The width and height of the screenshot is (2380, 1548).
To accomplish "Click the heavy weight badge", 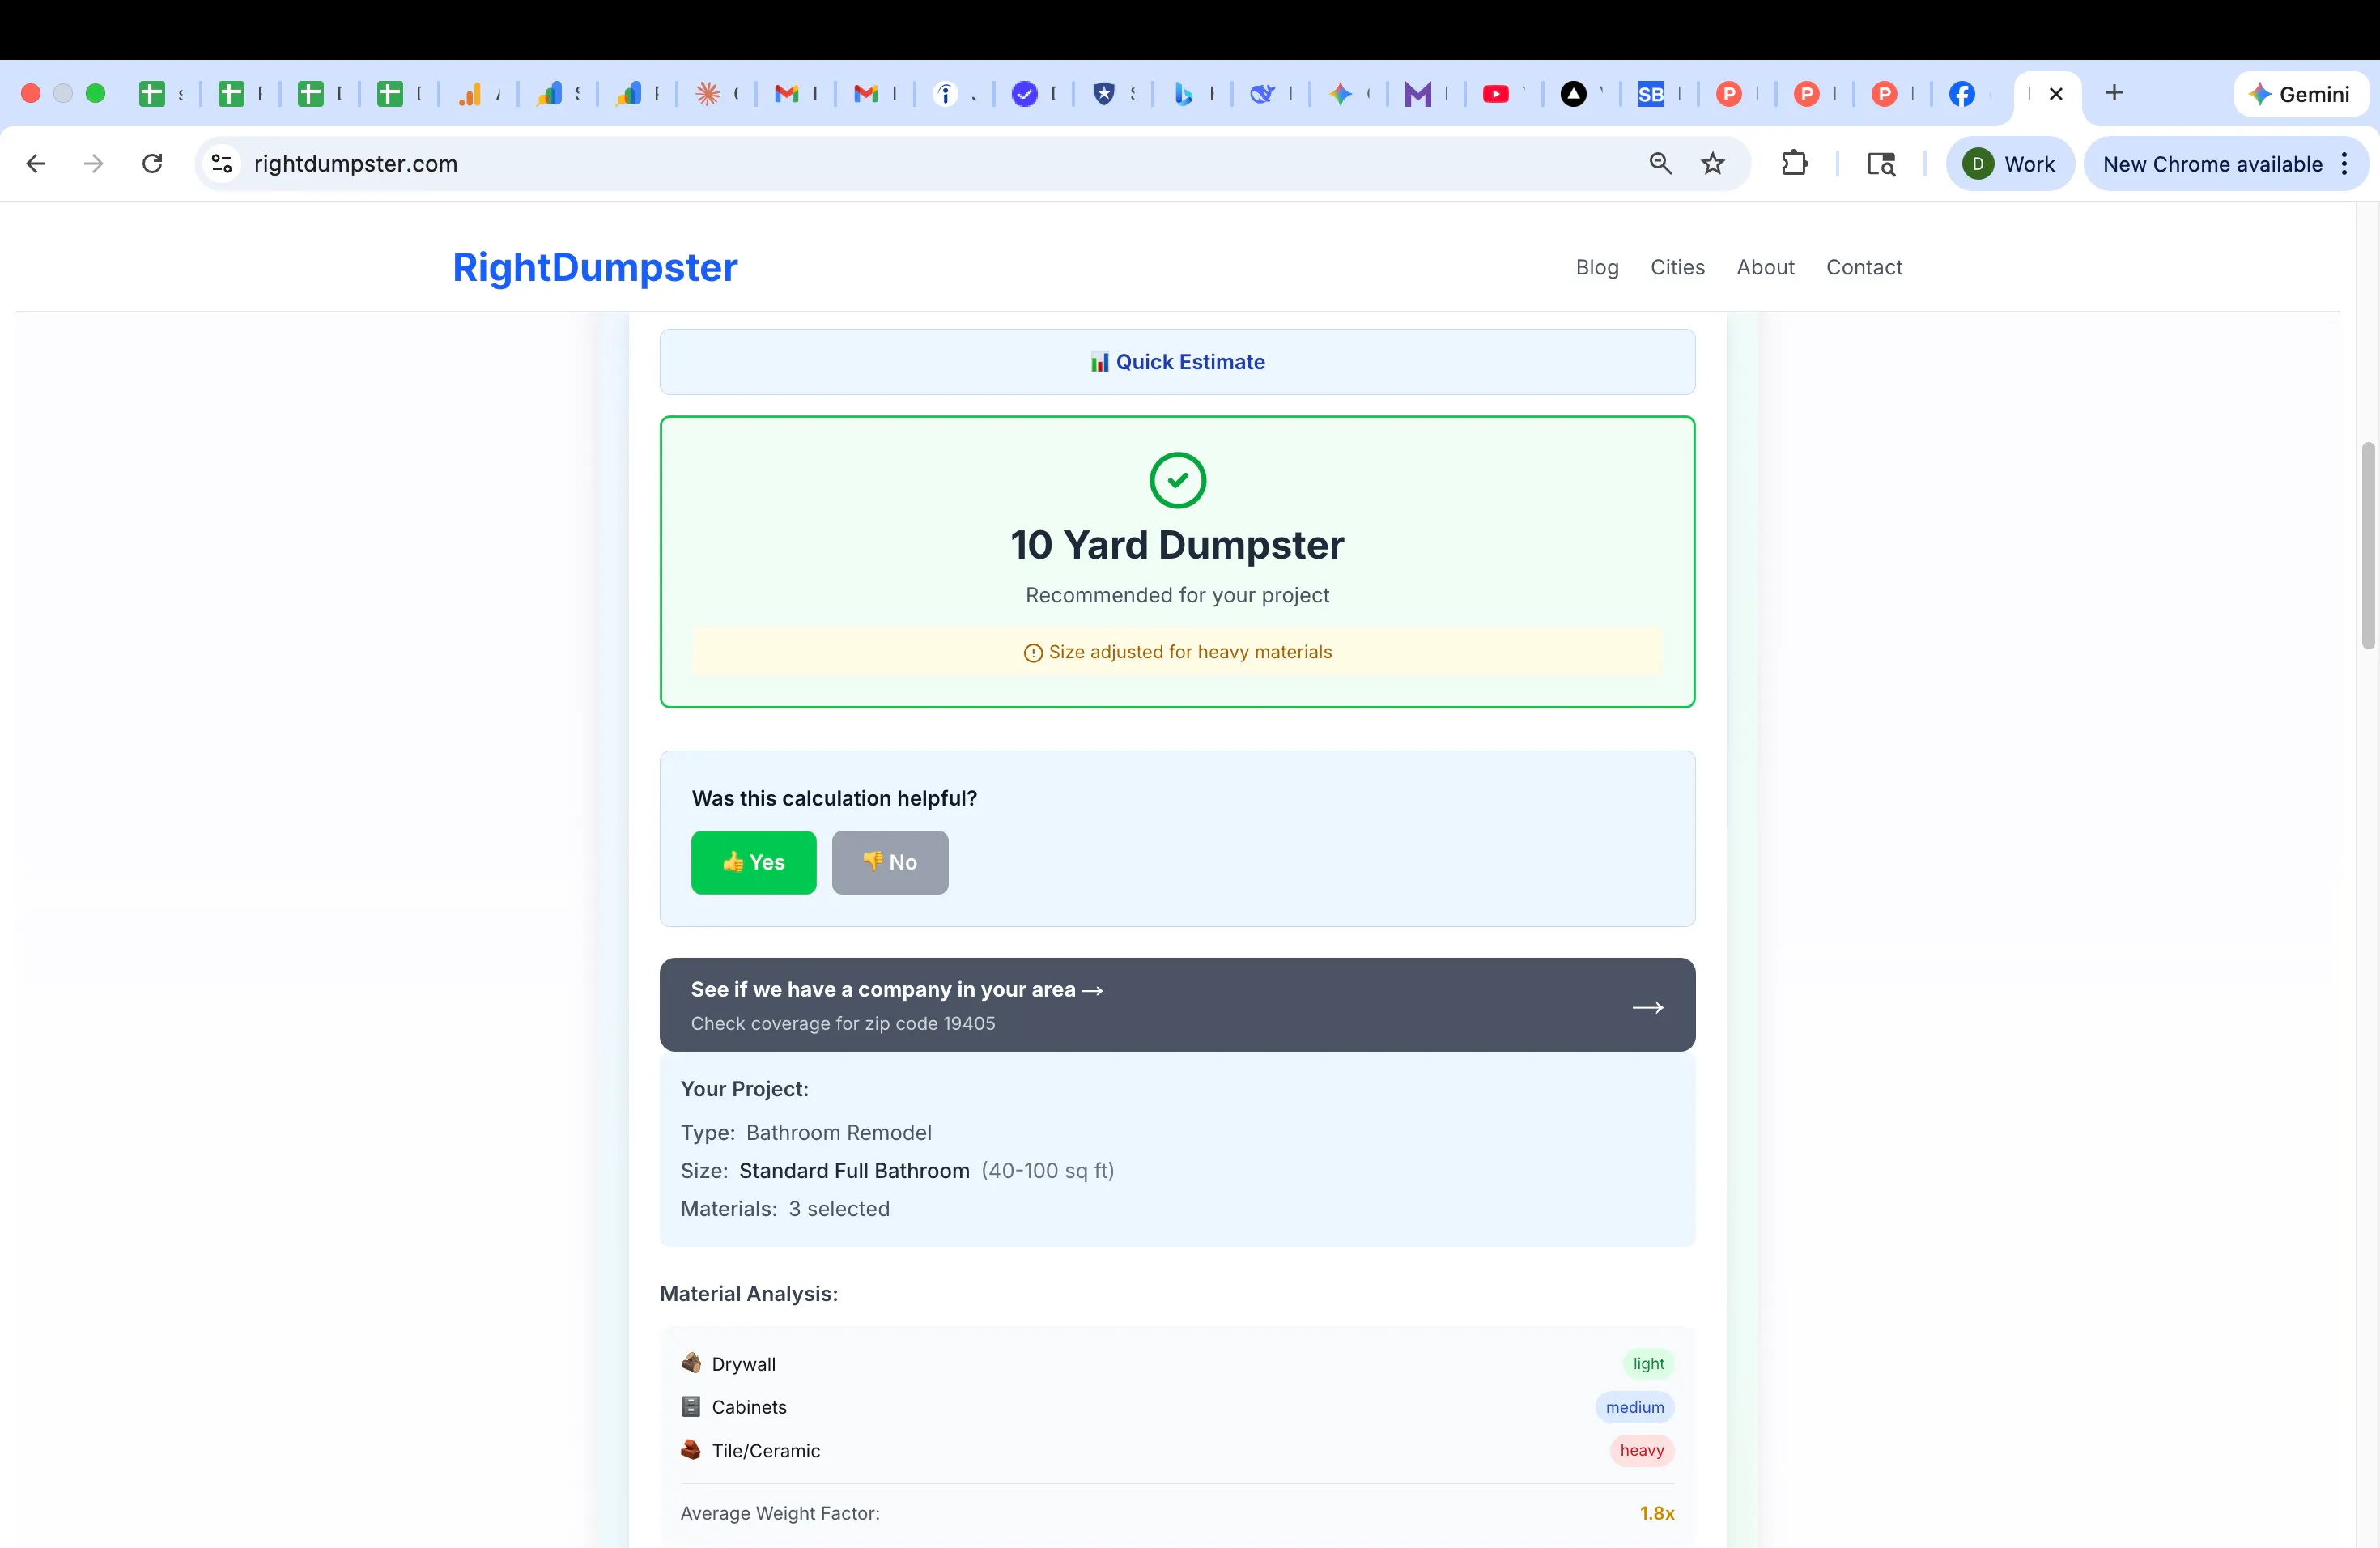I will click(x=1642, y=1451).
